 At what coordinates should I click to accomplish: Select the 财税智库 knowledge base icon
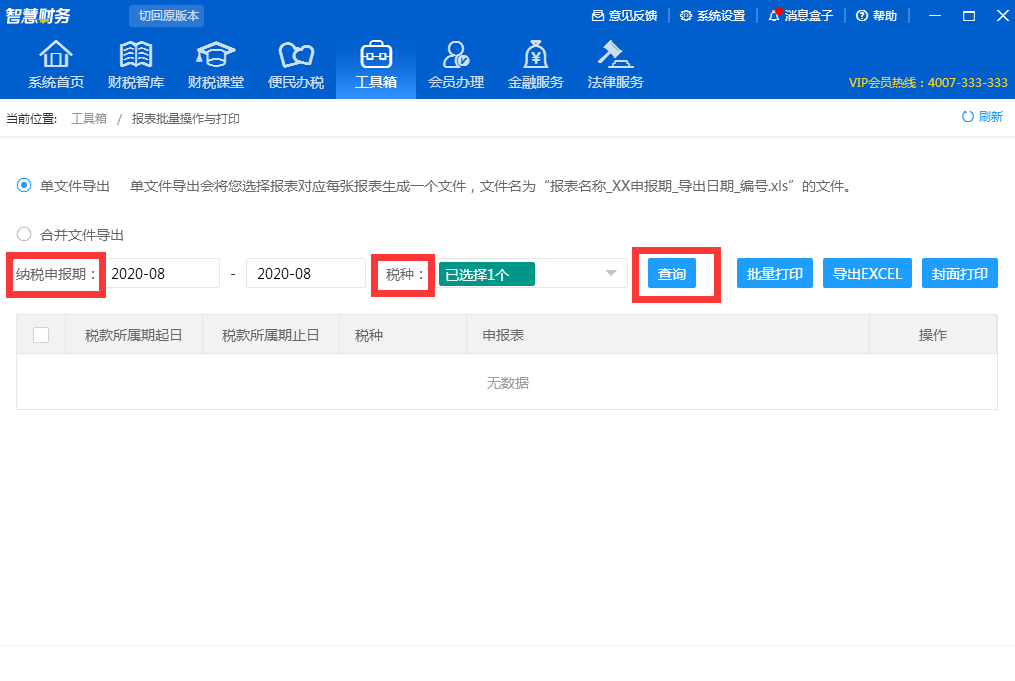[135, 62]
